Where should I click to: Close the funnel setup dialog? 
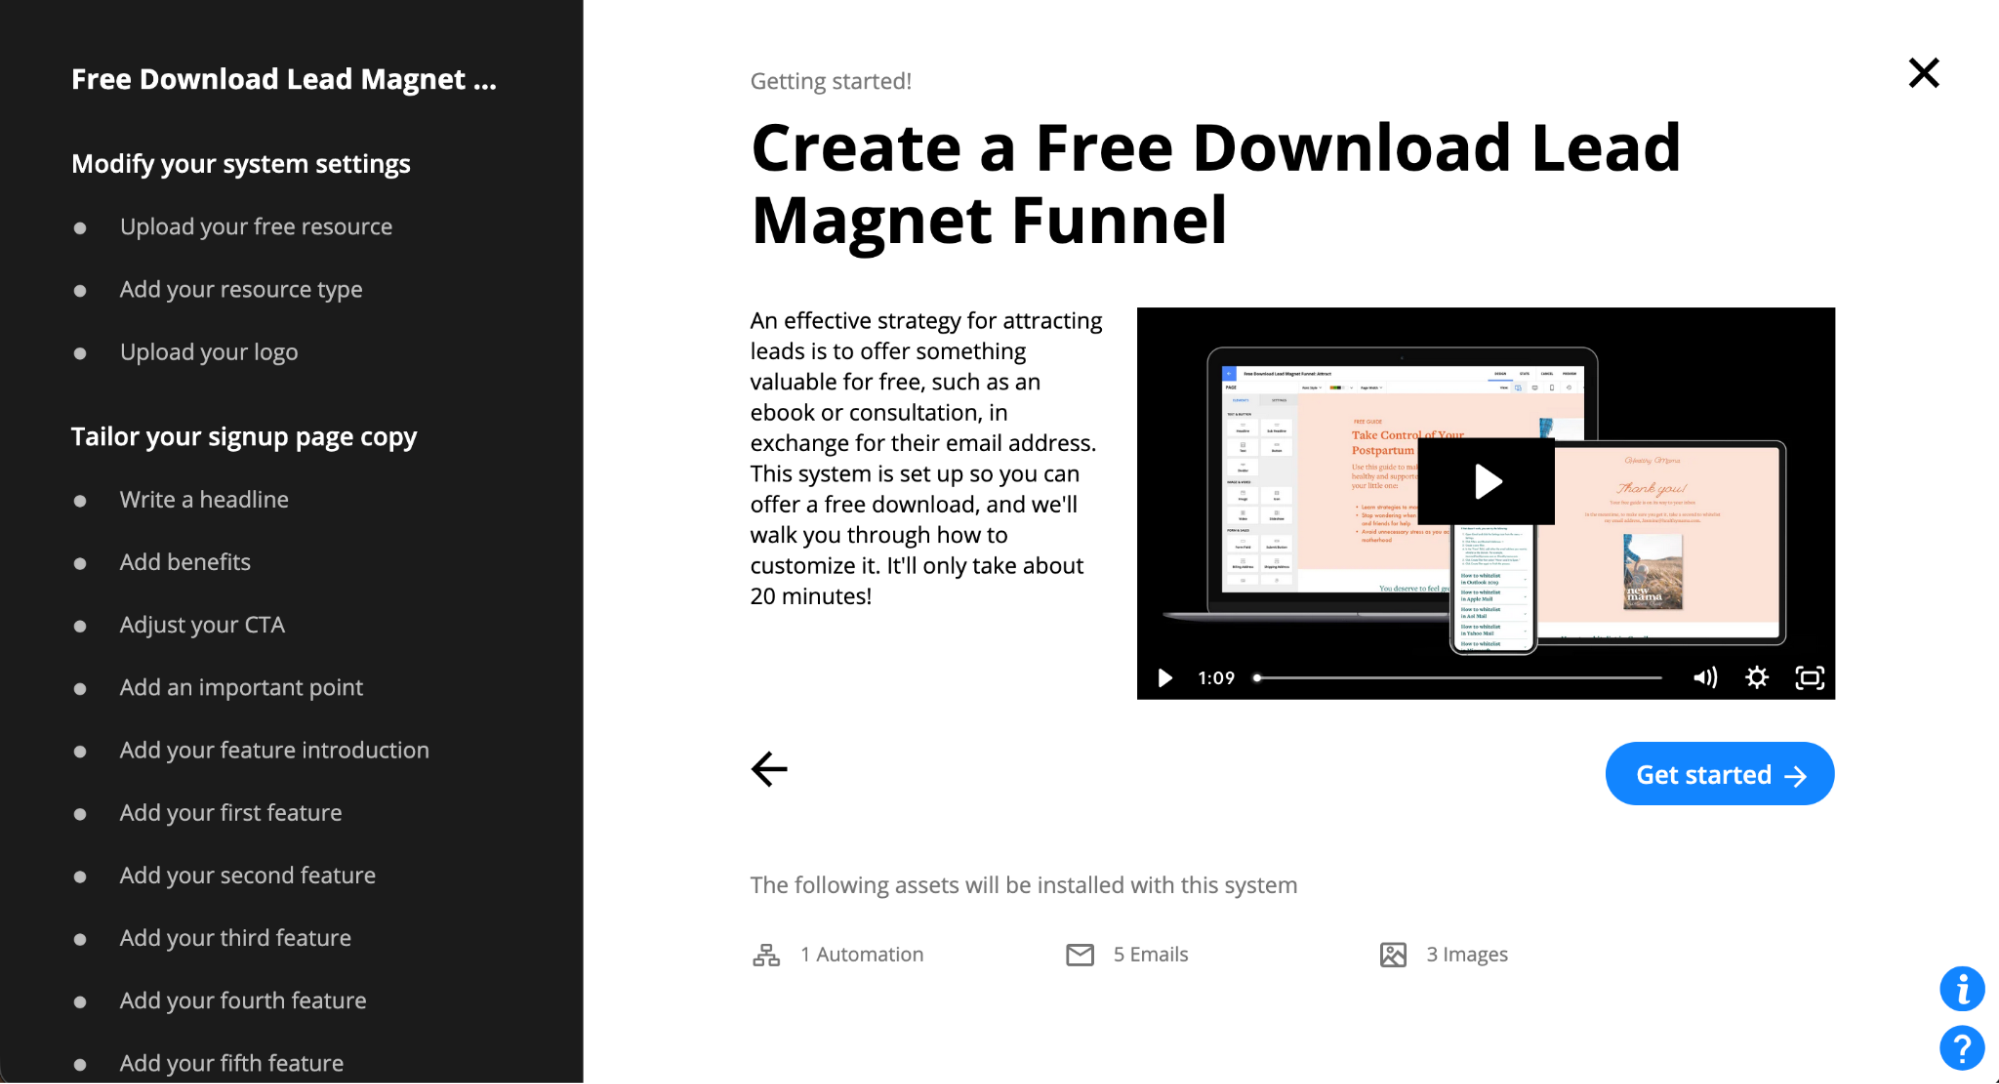1923,73
